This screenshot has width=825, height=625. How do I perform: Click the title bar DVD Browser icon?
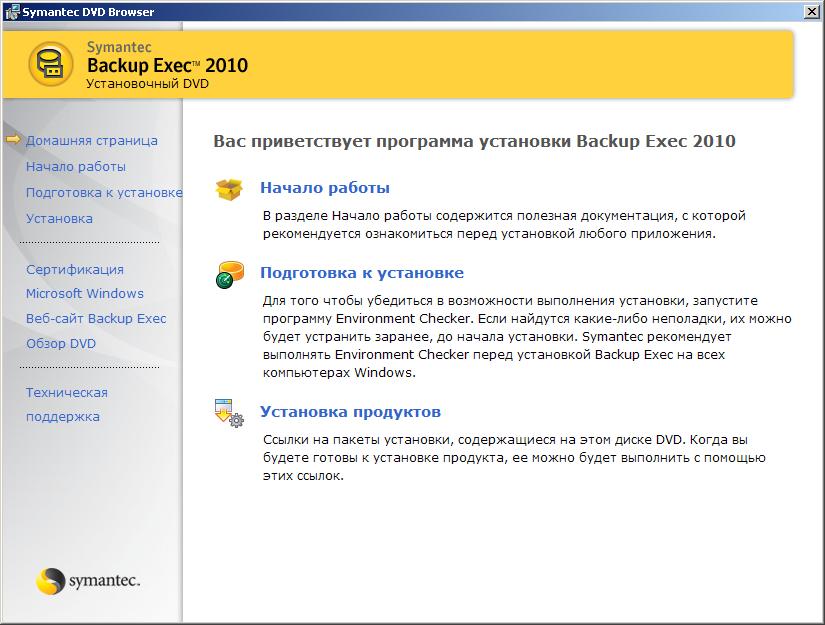point(11,12)
